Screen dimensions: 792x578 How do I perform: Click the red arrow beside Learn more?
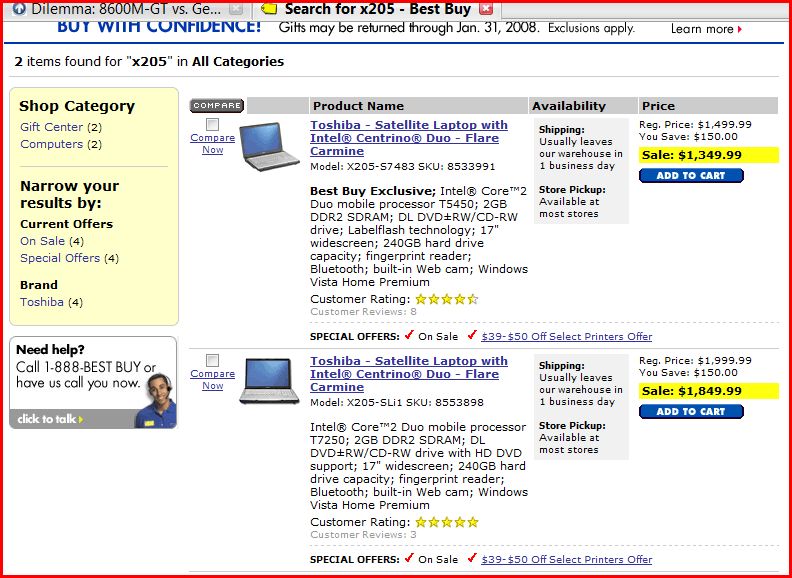point(740,29)
